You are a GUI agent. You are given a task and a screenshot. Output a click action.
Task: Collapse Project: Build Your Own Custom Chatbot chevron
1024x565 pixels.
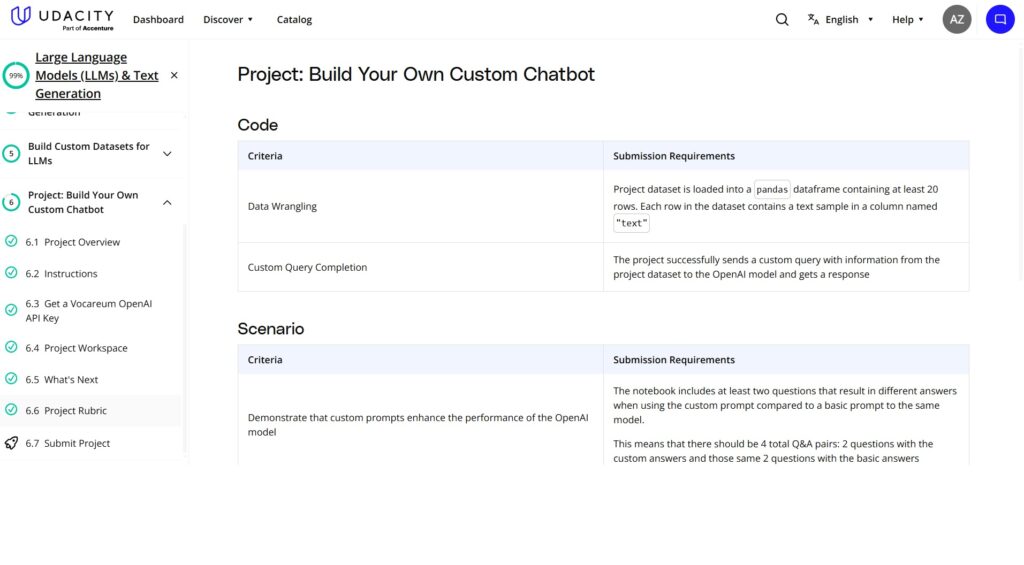point(167,202)
